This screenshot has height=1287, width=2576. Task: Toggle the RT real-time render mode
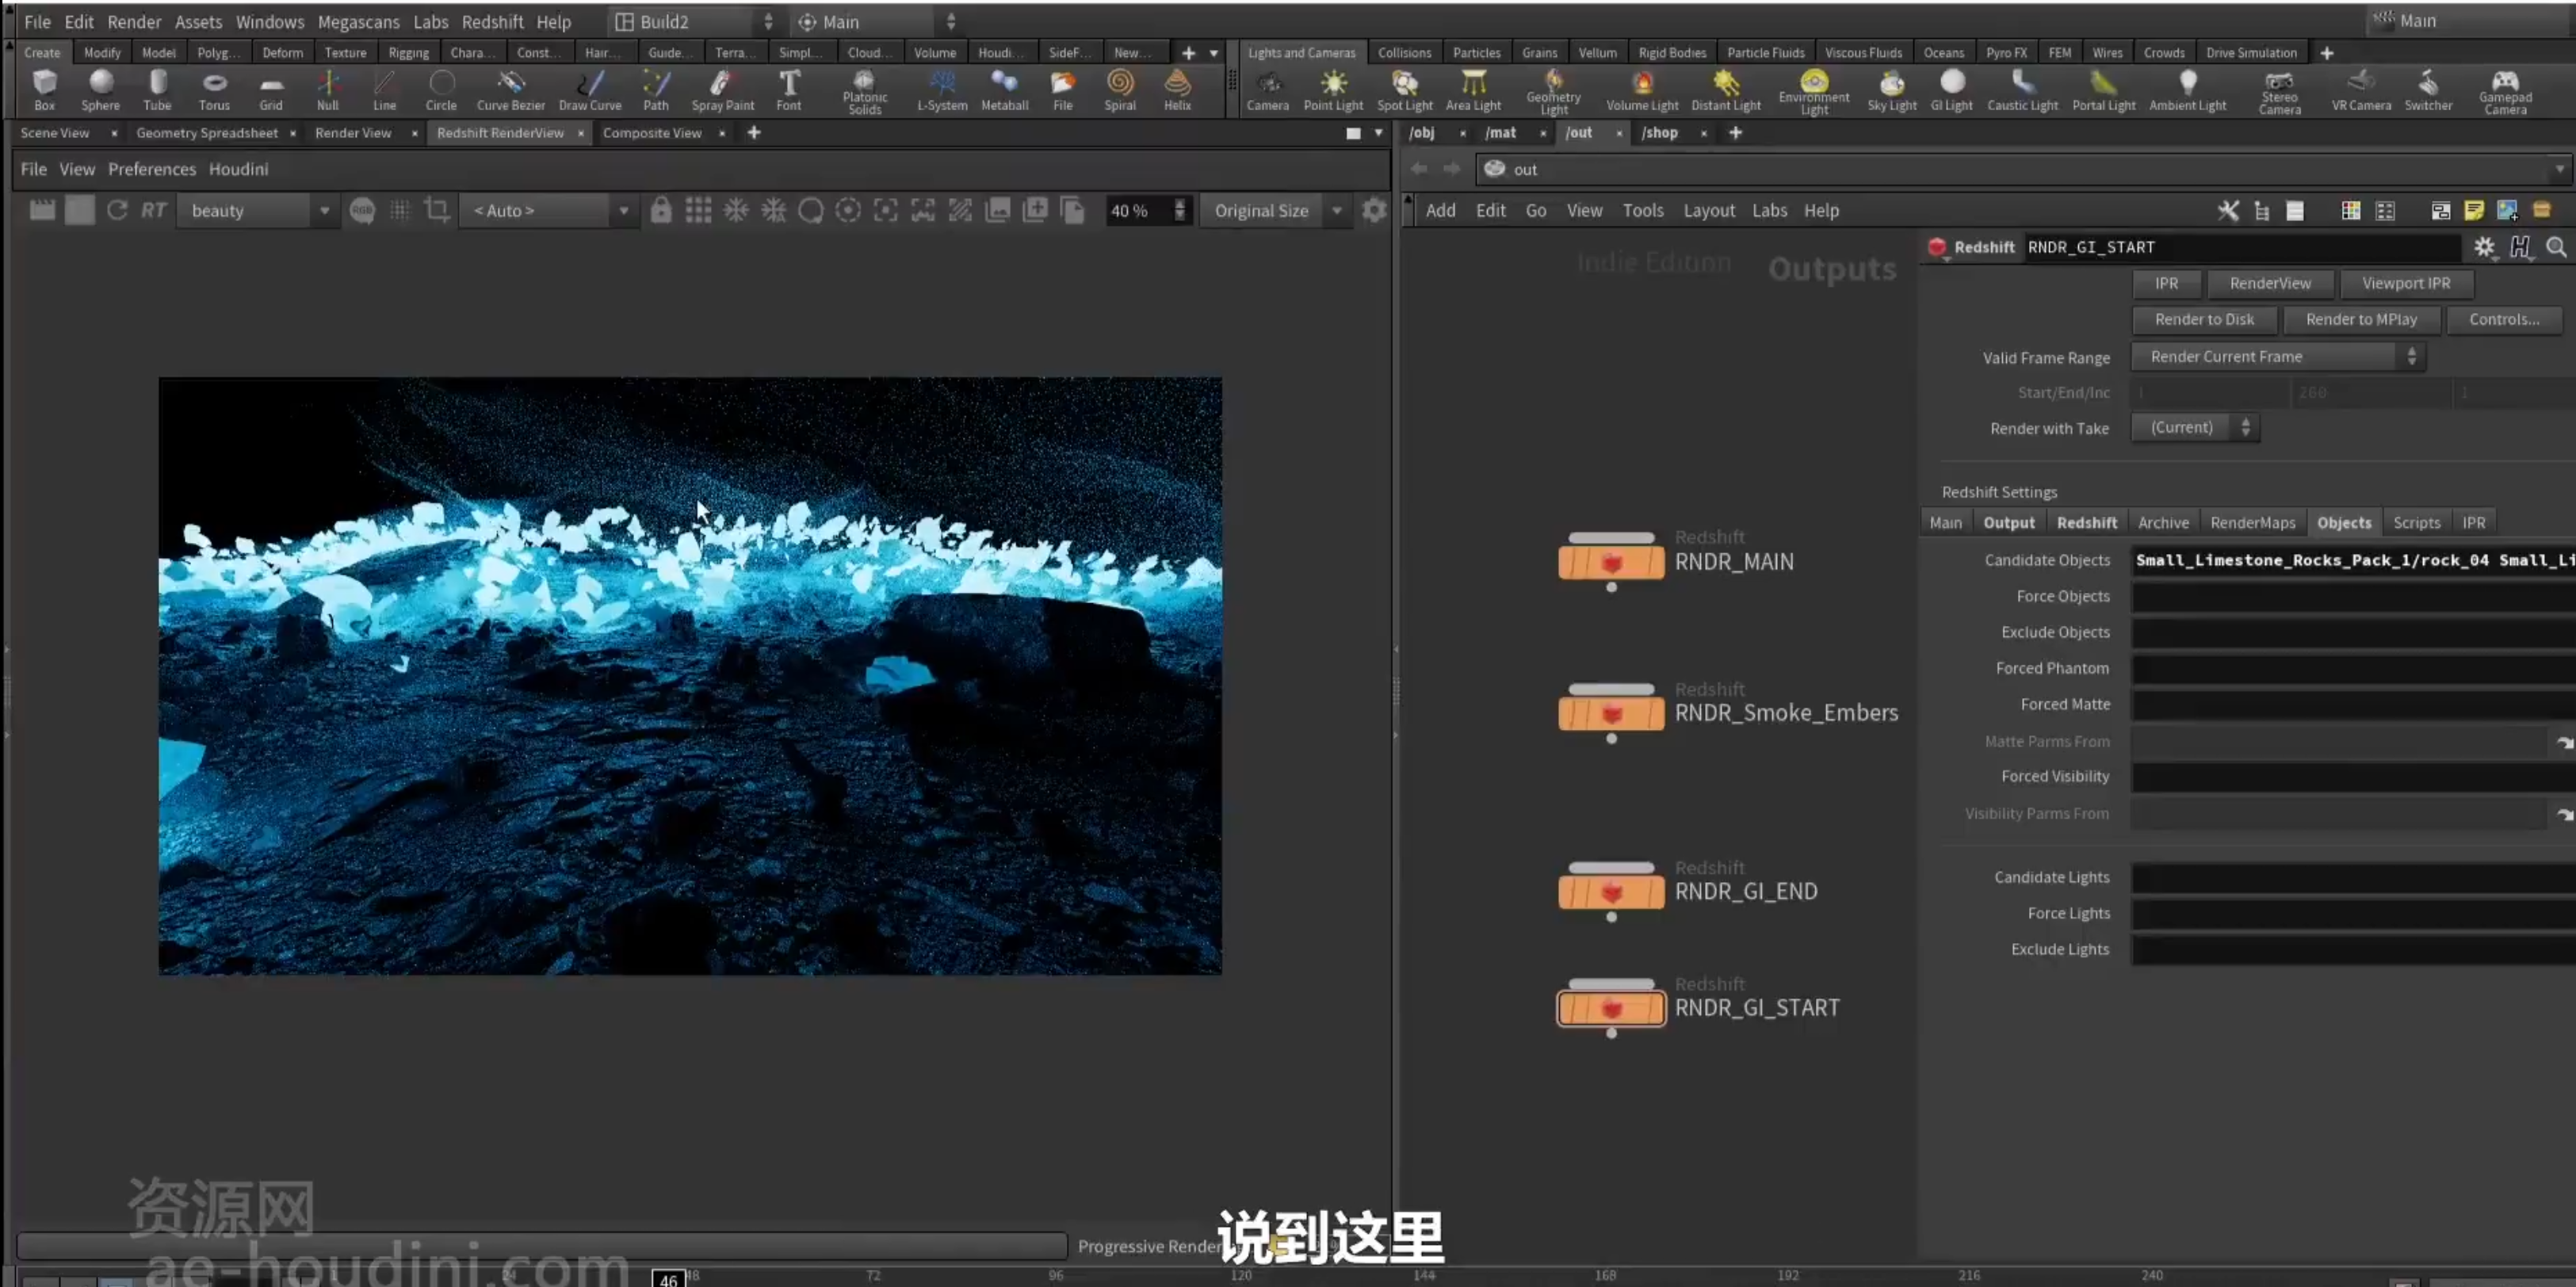point(153,210)
